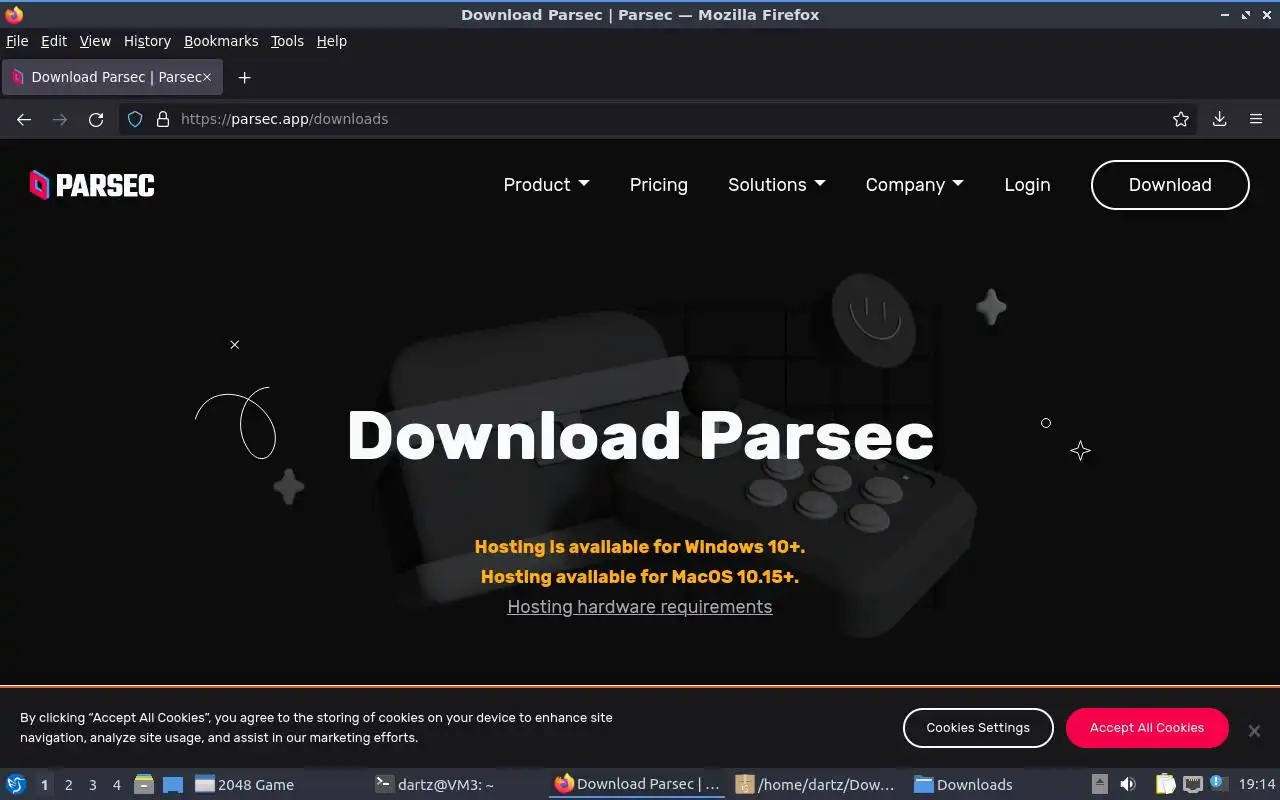This screenshot has height=800, width=1280.
Task: Switch to workspace 4 in the taskbar
Action: 116,785
